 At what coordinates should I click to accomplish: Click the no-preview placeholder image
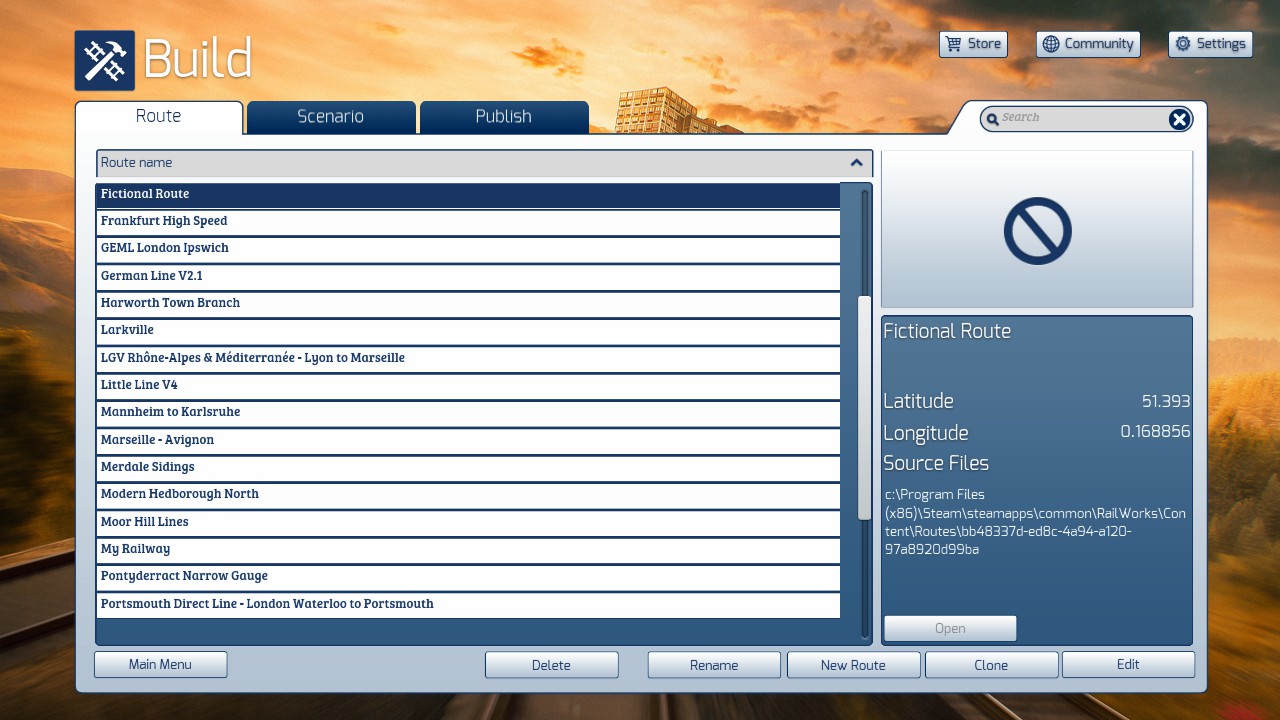point(1037,231)
